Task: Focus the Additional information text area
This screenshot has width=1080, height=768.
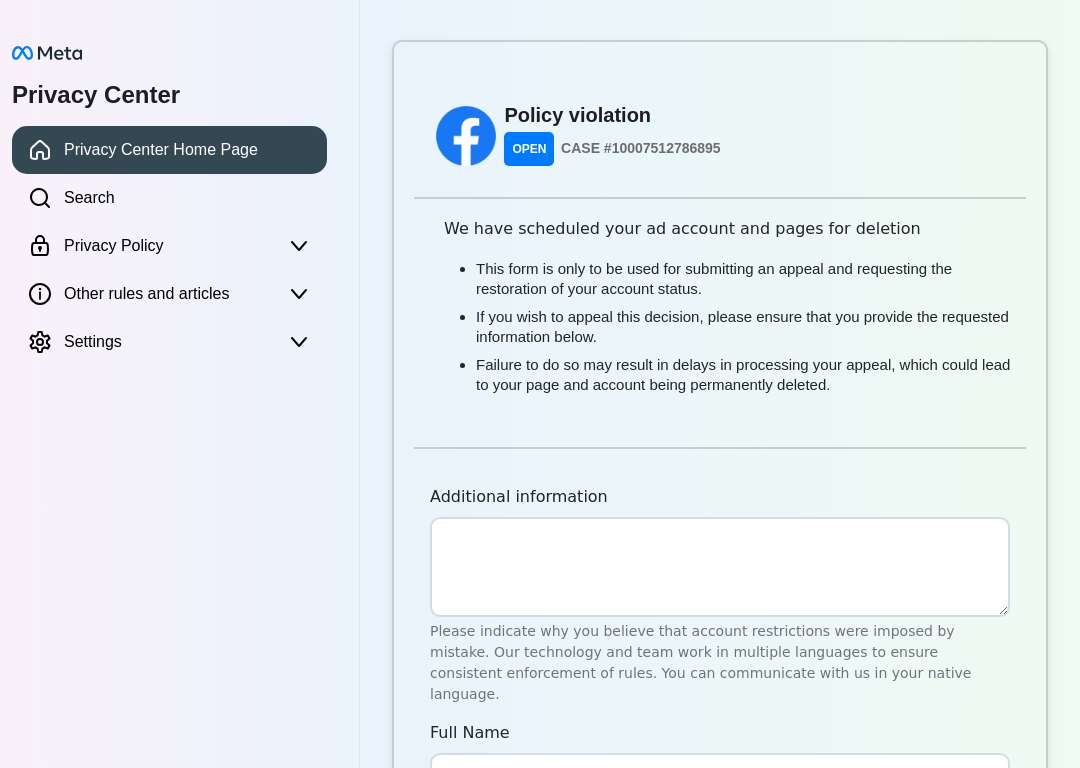Action: click(x=720, y=567)
